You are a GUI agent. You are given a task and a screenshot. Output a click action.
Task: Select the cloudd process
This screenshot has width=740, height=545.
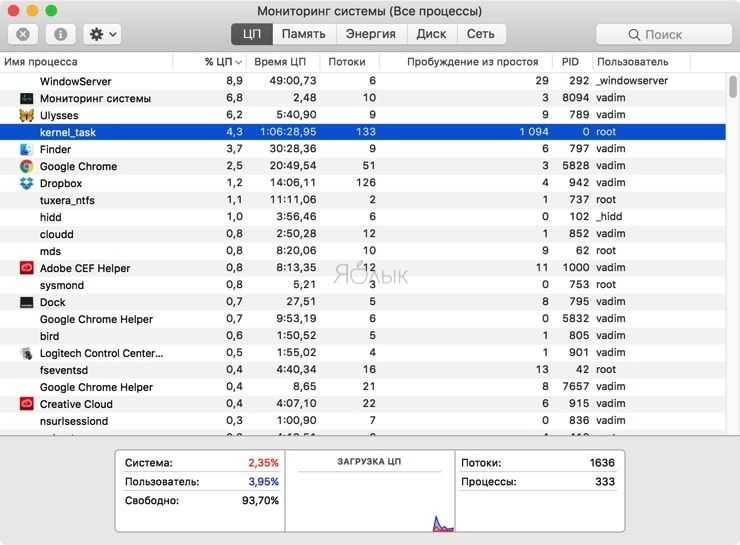click(x=362, y=234)
